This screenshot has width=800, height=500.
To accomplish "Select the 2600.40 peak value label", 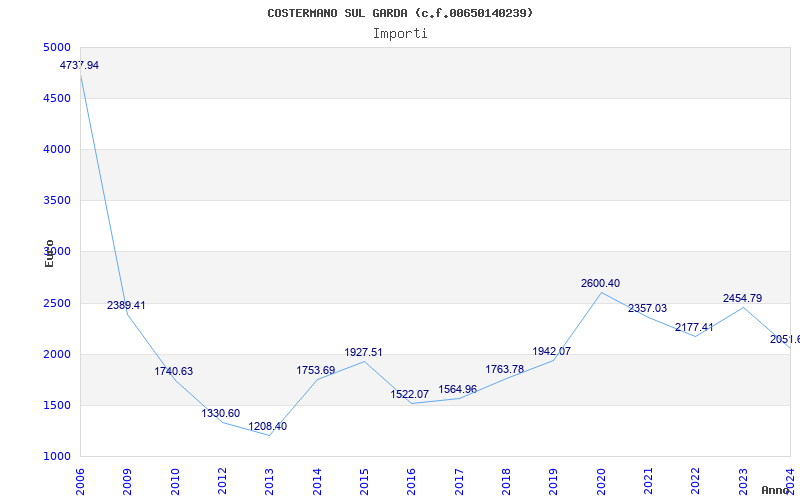I will (x=601, y=283).
